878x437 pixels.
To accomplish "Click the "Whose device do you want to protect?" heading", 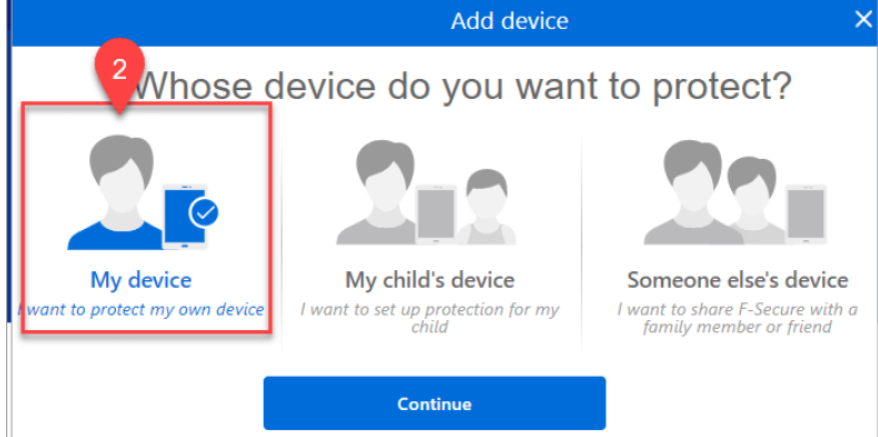I will [x=464, y=85].
